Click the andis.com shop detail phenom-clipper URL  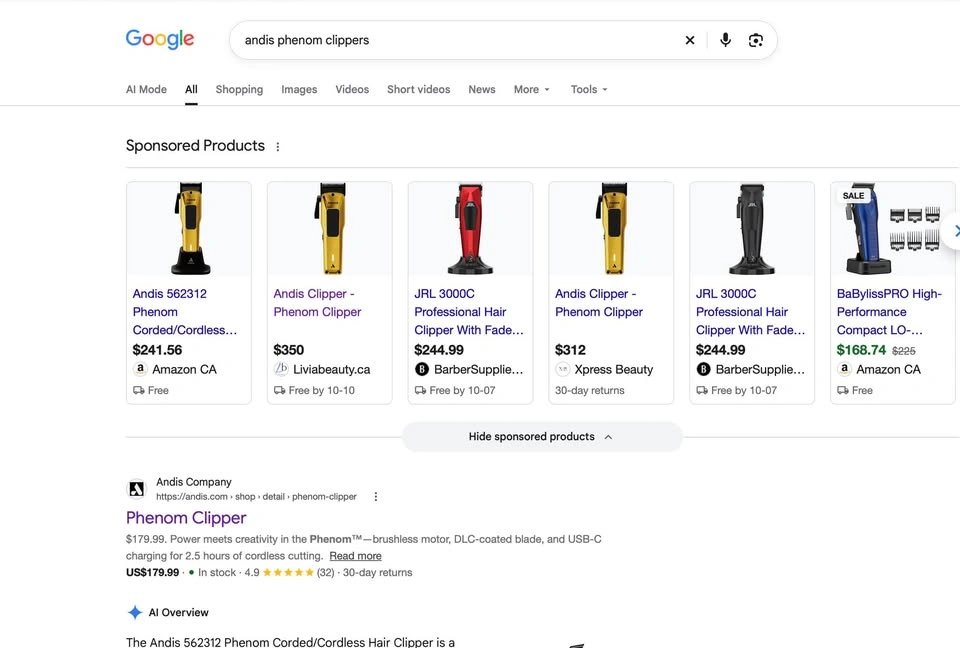coord(256,497)
